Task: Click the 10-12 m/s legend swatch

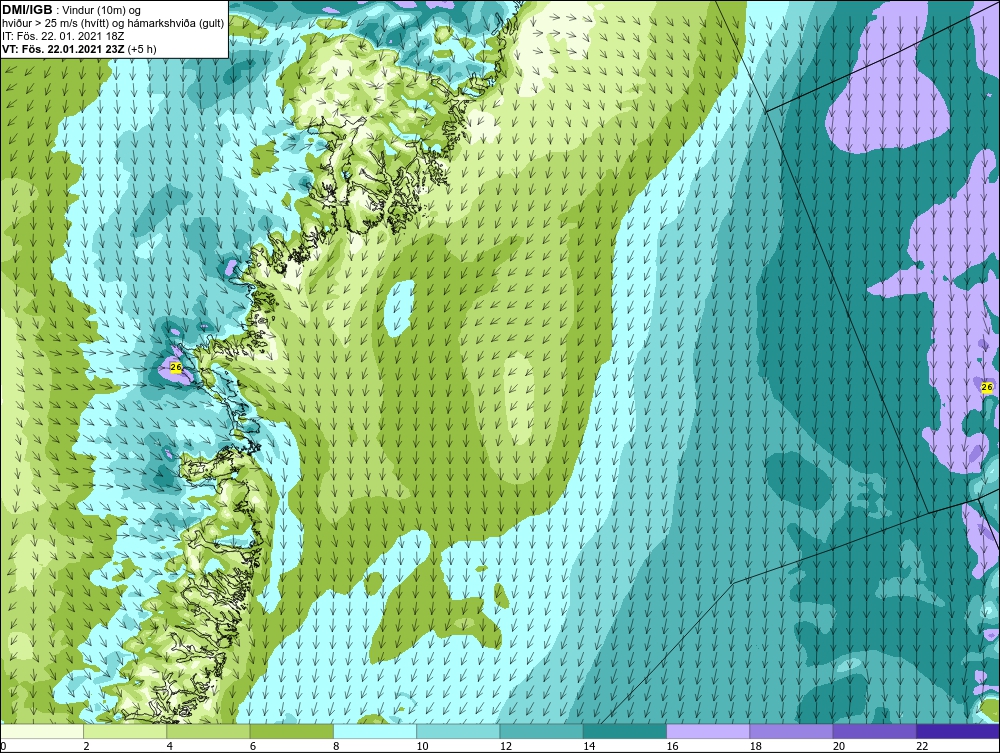Action: pos(458,731)
